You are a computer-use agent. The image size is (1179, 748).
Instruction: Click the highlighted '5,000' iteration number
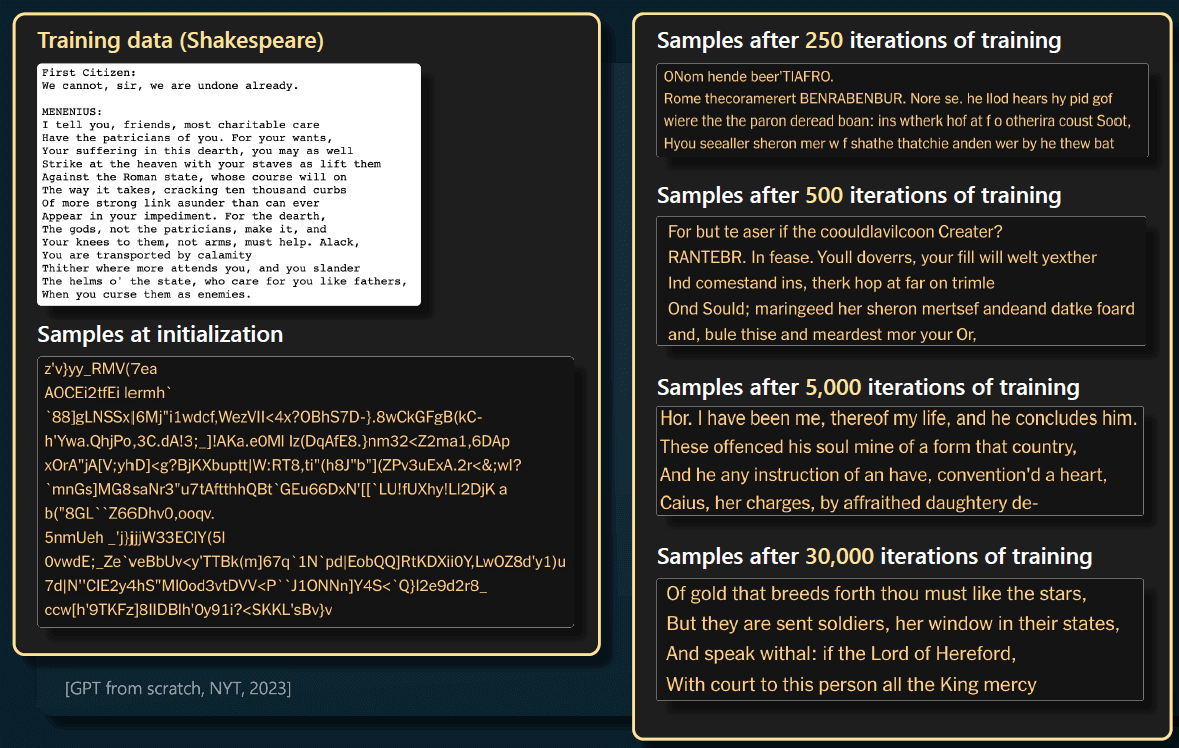click(x=835, y=387)
